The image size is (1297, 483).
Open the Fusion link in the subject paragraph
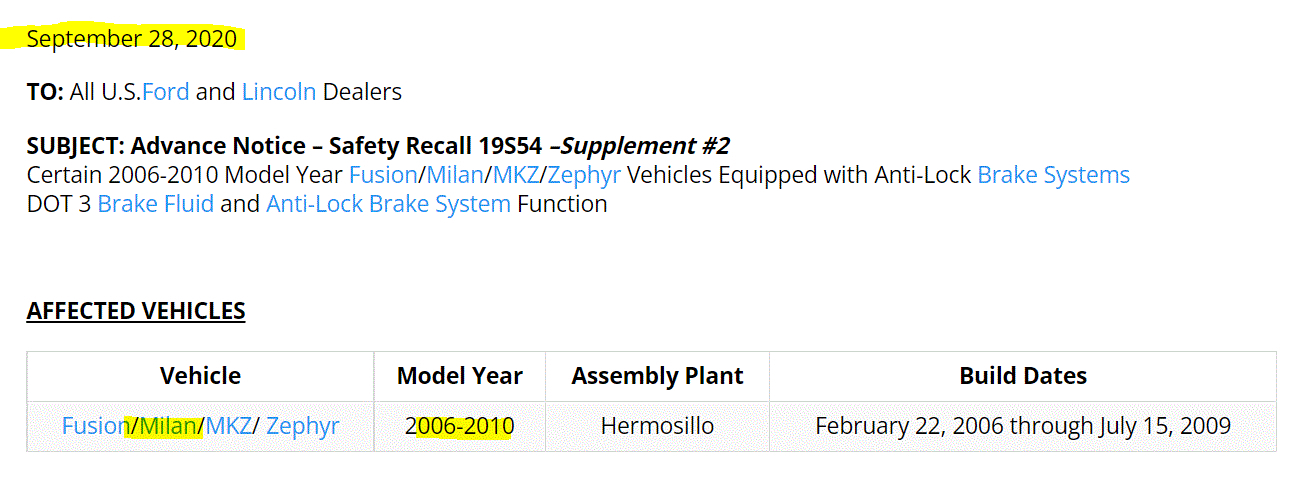[x=382, y=176]
